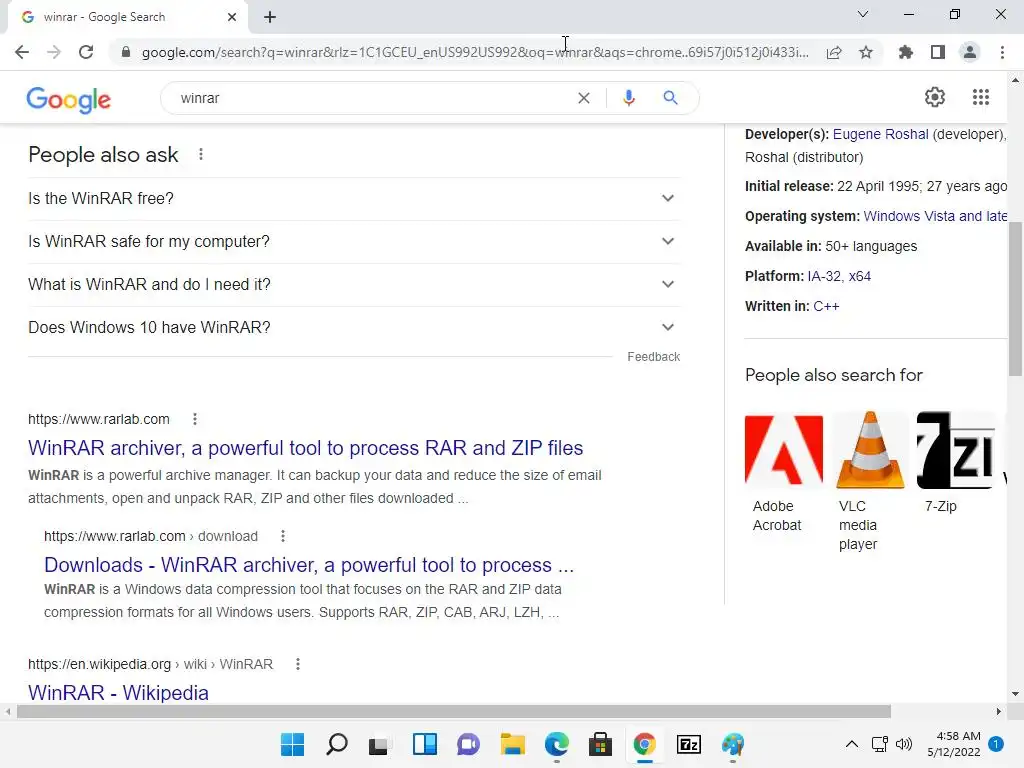The width and height of the screenshot is (1024, 768).
Task: Open WinRAR archiver rarlab result title
Action: [306, 448]
